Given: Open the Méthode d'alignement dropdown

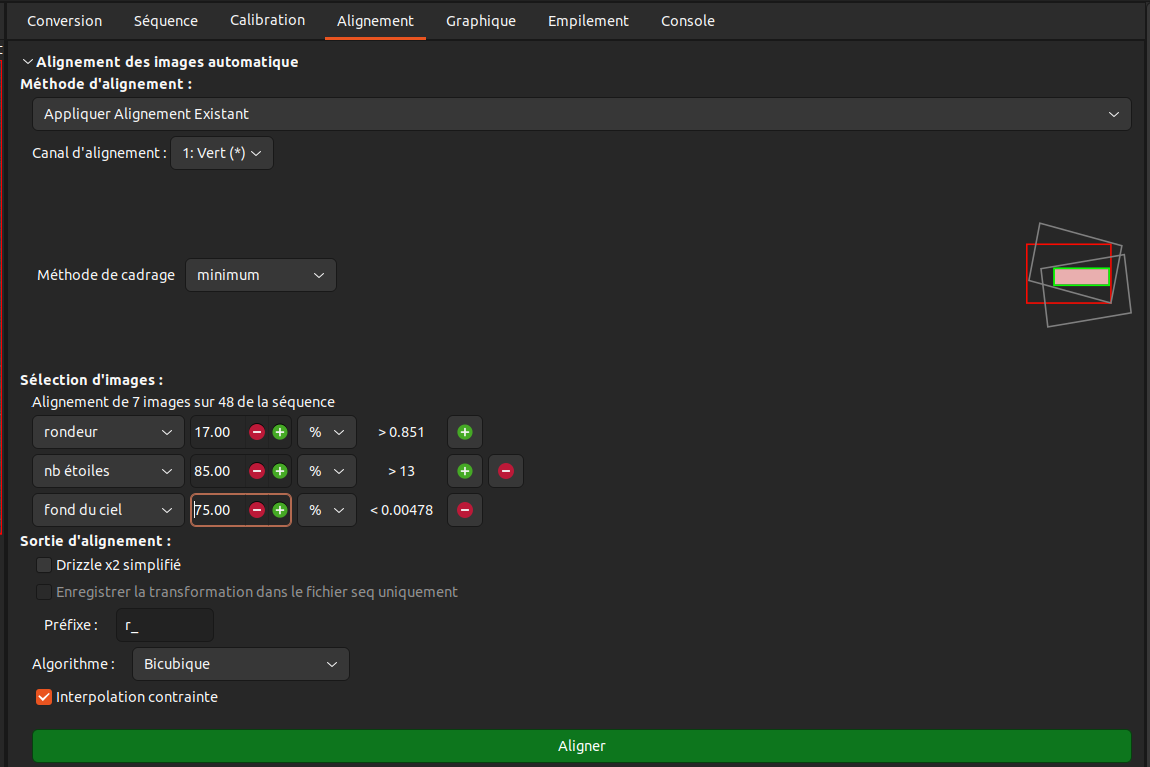Looking at the screenshot, I should [x=582, y=114].
